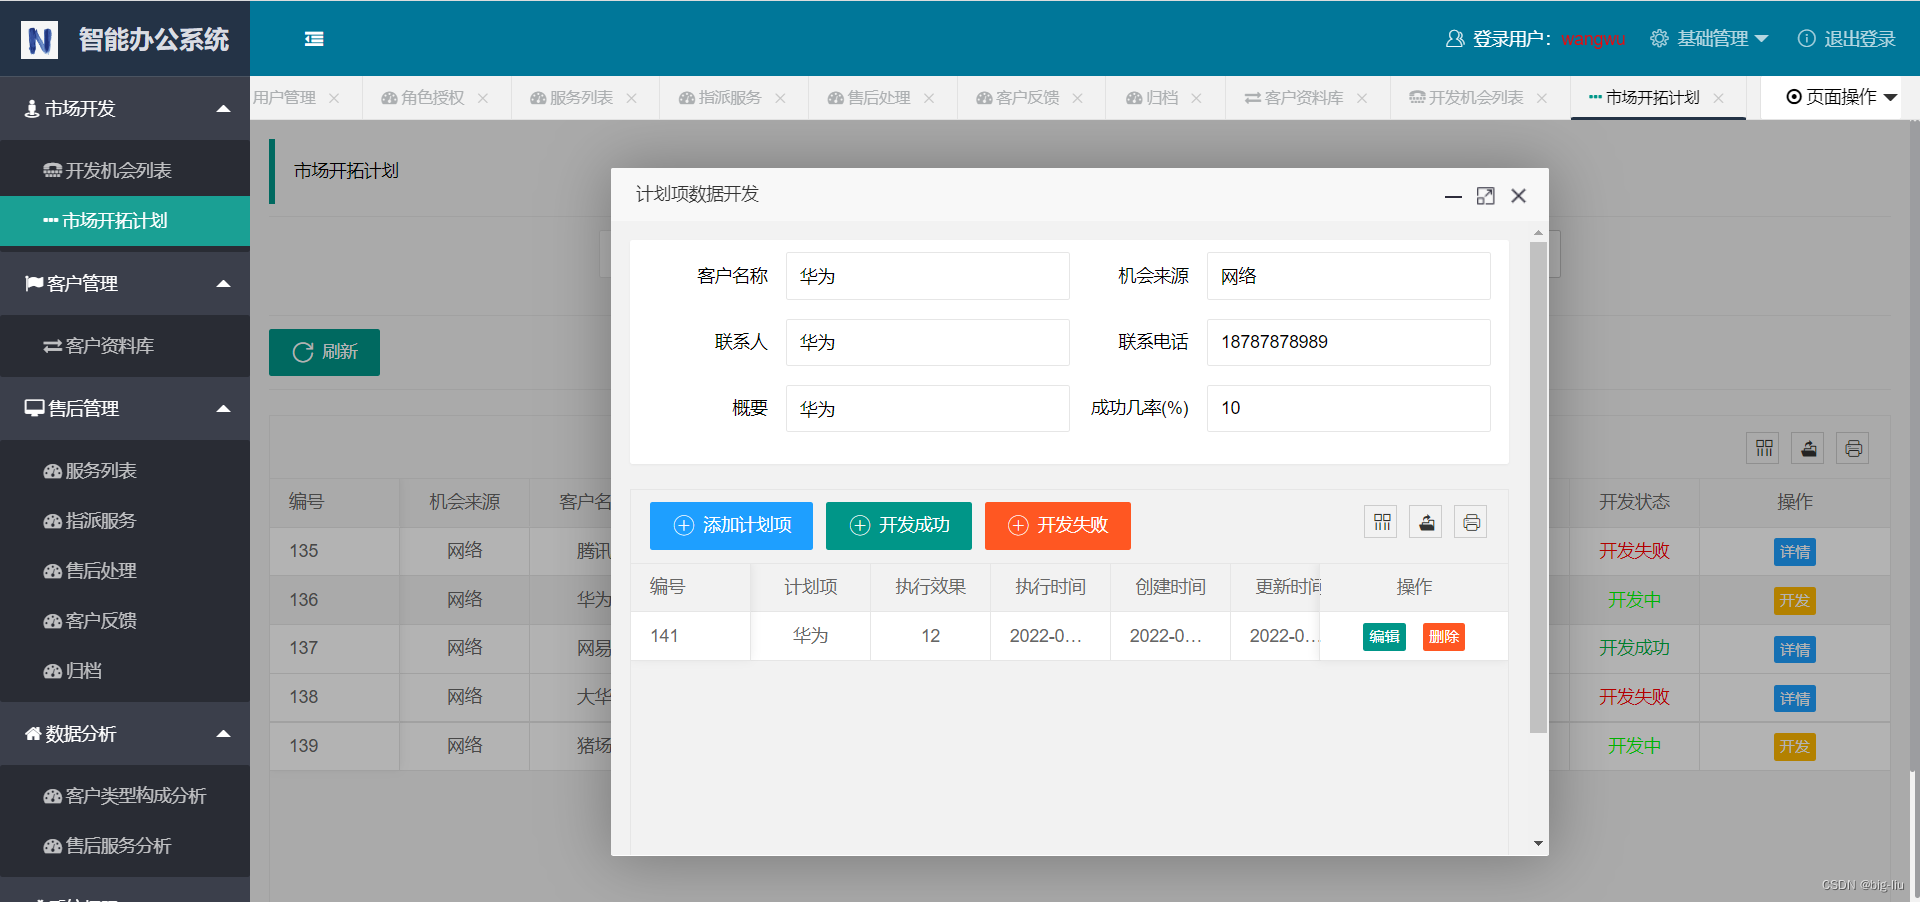Click the dialog's export table icon
The image size is (1920, 902).
[x=1427, y=522]
